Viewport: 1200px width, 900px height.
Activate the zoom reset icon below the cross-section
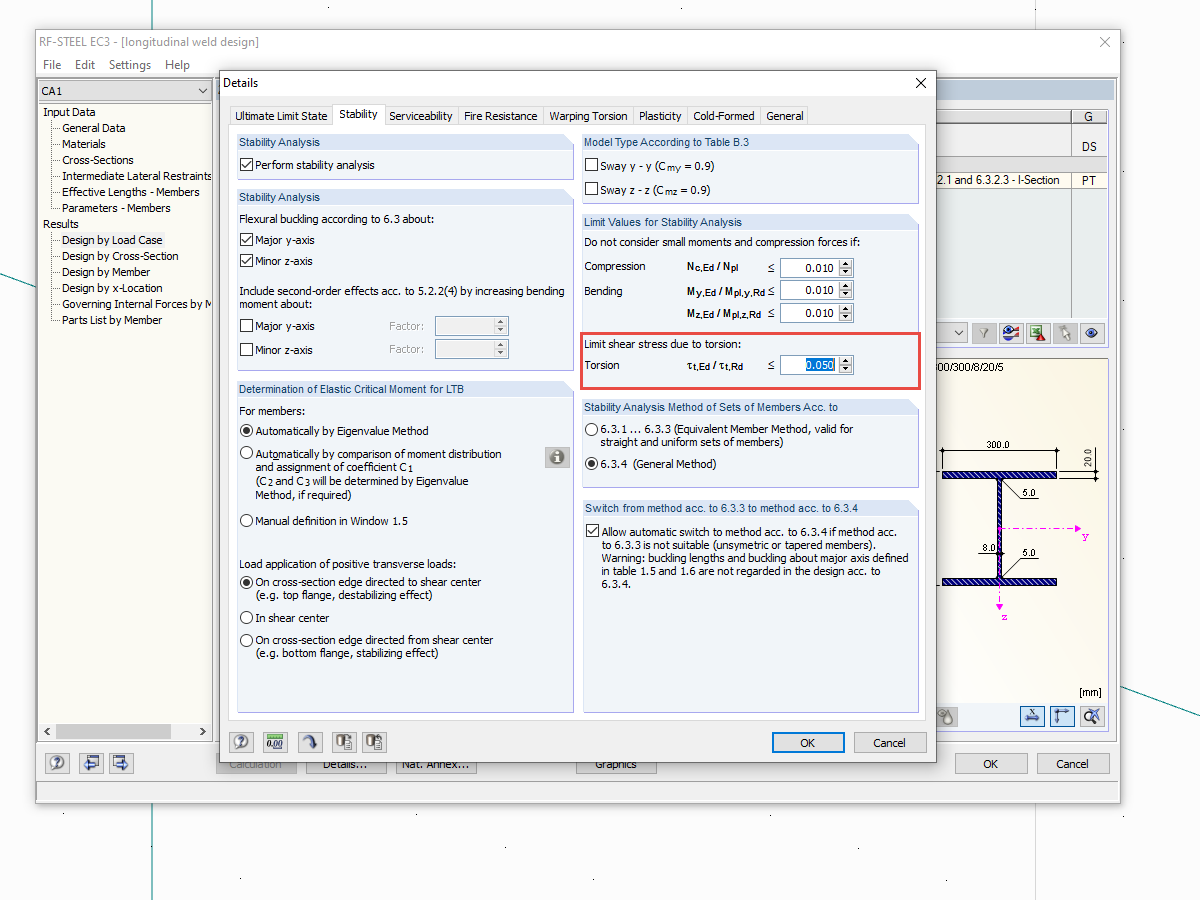pos(1092,716)
